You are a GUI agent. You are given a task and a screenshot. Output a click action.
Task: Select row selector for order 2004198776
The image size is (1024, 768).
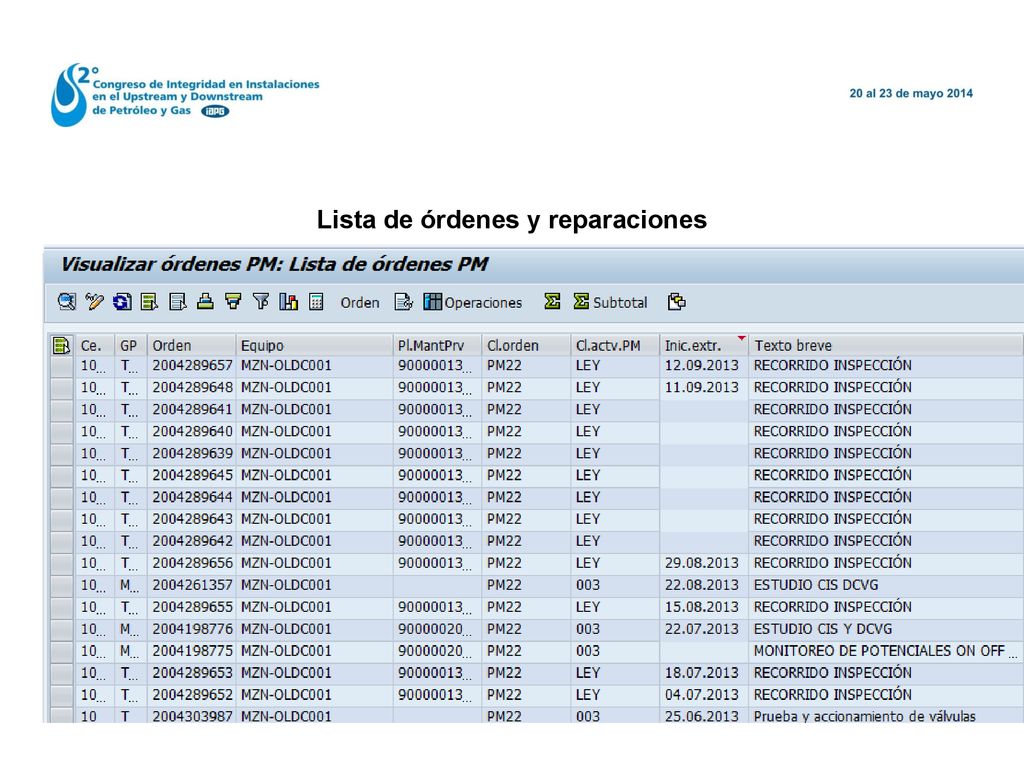[62, 629]
